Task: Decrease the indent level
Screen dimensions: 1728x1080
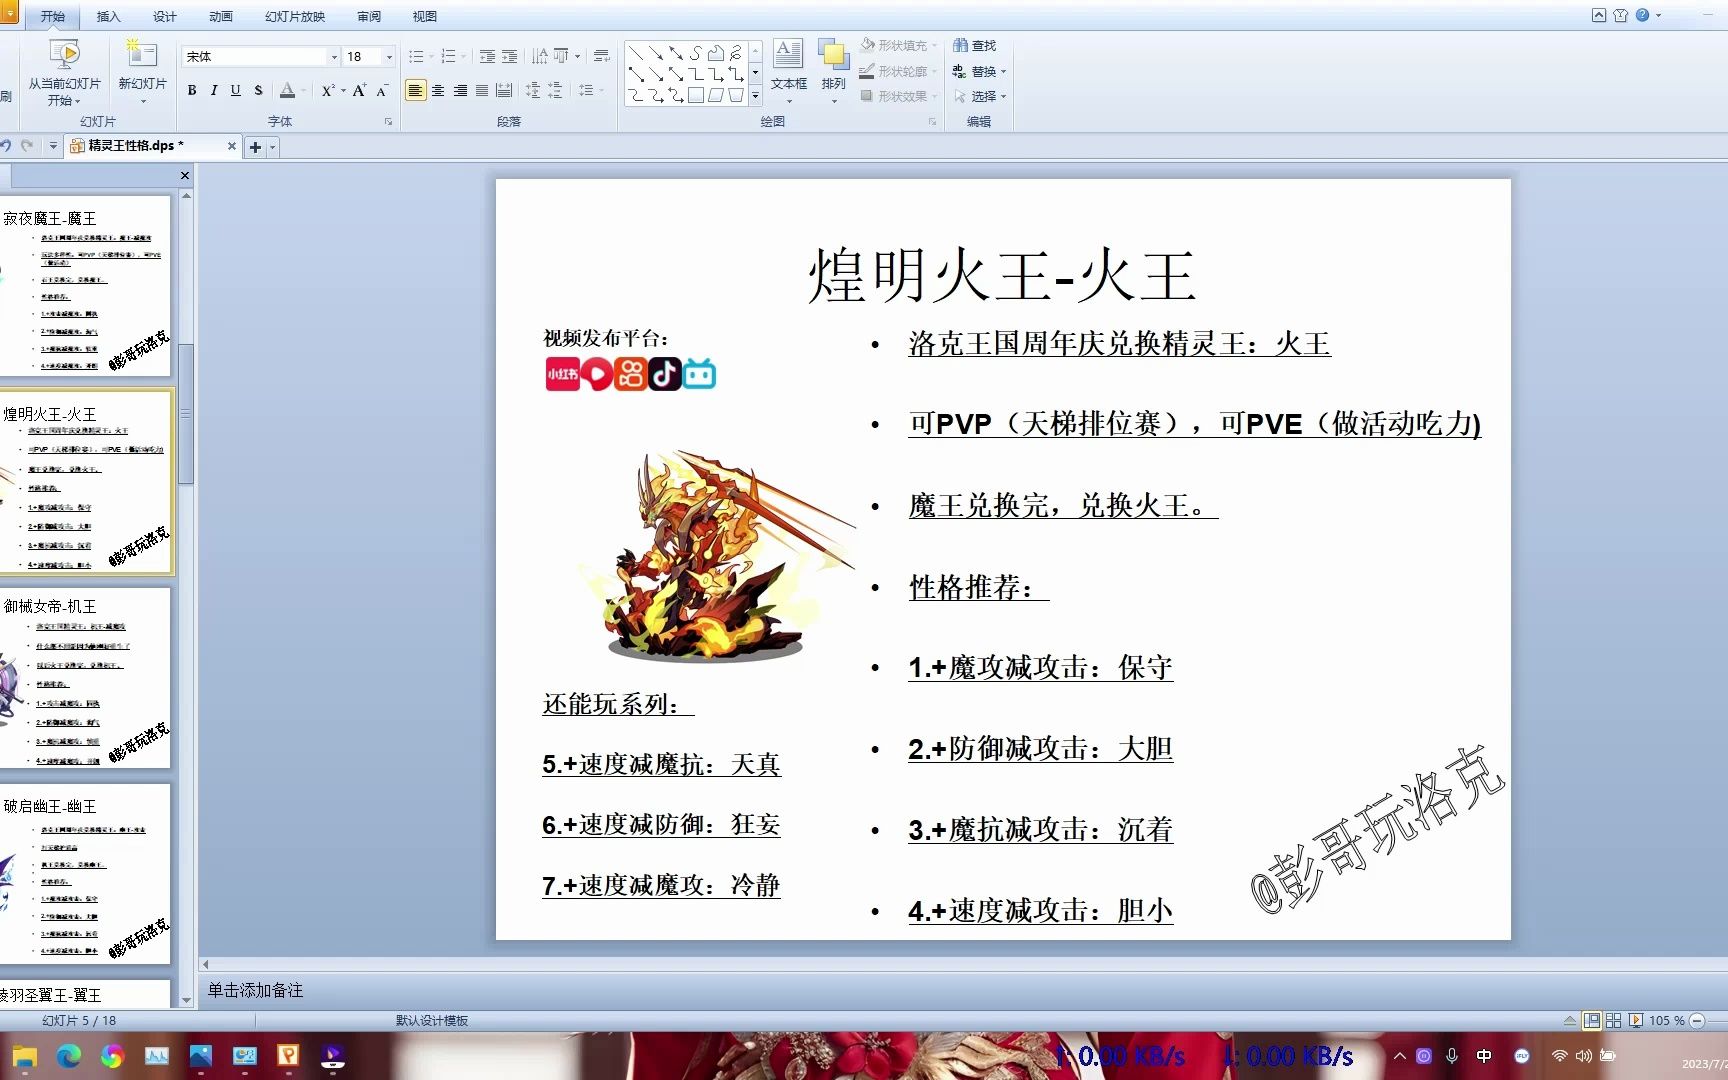Action: point(487,56)
